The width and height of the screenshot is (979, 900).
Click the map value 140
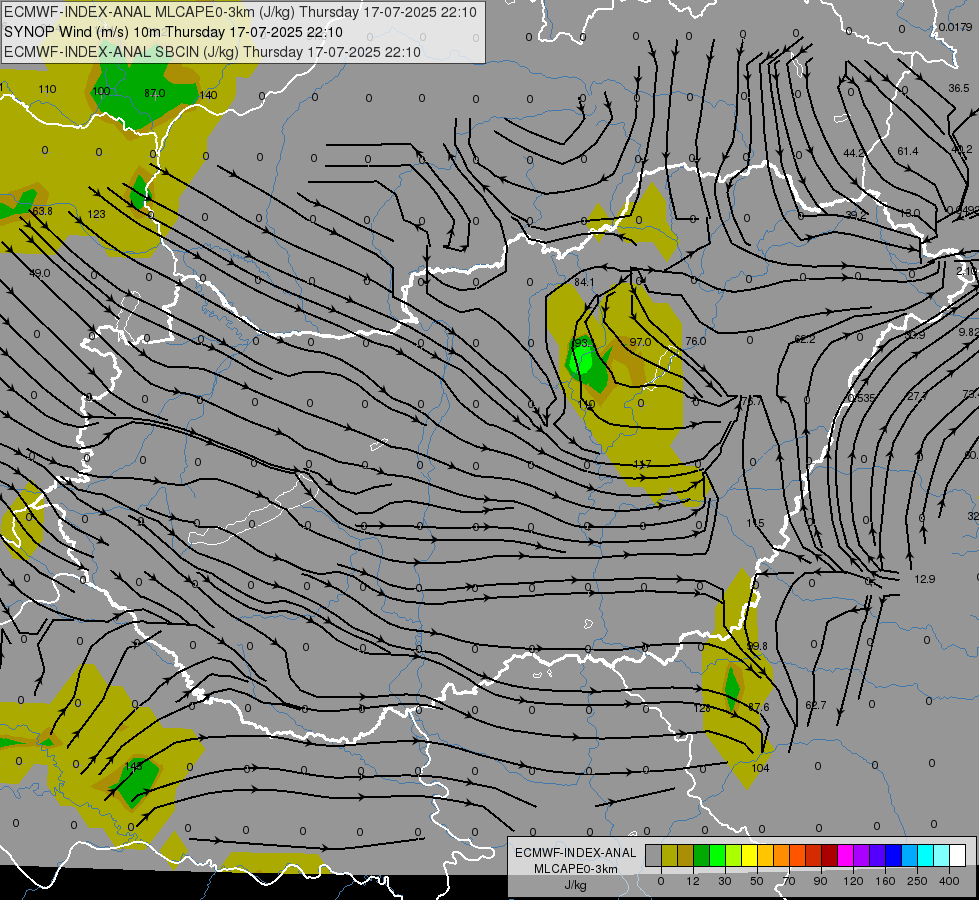pyautogui.click(x=208, y=95)
